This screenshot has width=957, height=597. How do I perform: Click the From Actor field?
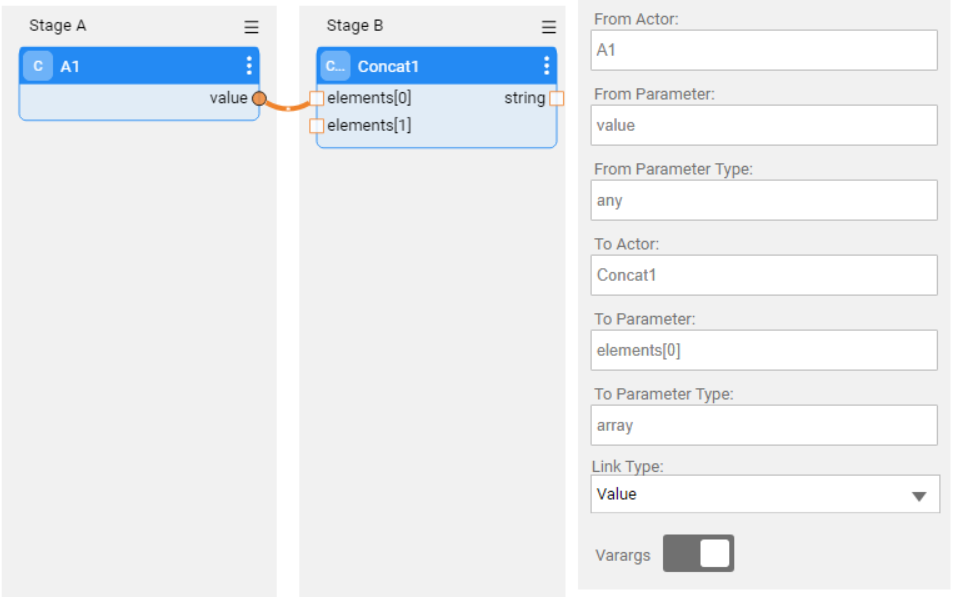point(764,50)
